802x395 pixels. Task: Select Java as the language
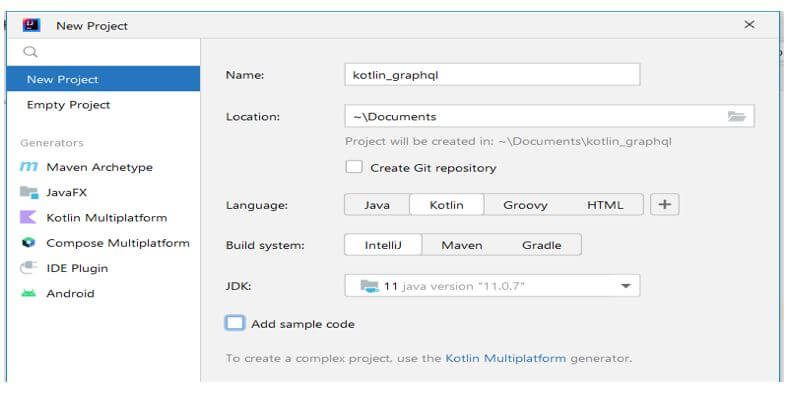[377, 205]
